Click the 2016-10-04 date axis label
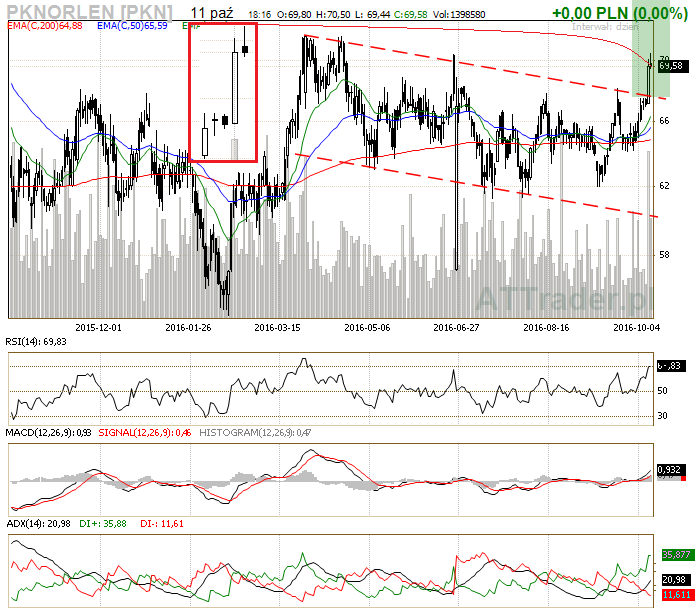The image size is (700, 613). pyautogui.click(x=636, y=328)
